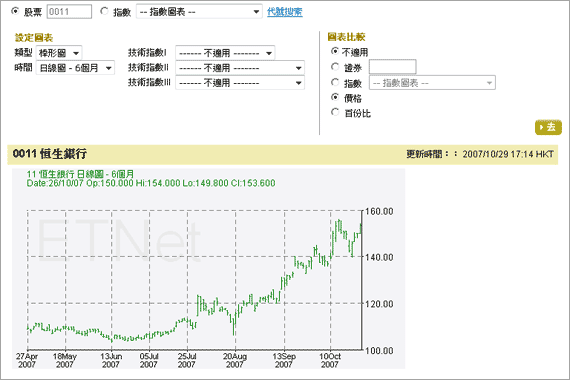Open the 技術指數II dropdown
This screenshot has height=380, width=570.
(240, 68)
